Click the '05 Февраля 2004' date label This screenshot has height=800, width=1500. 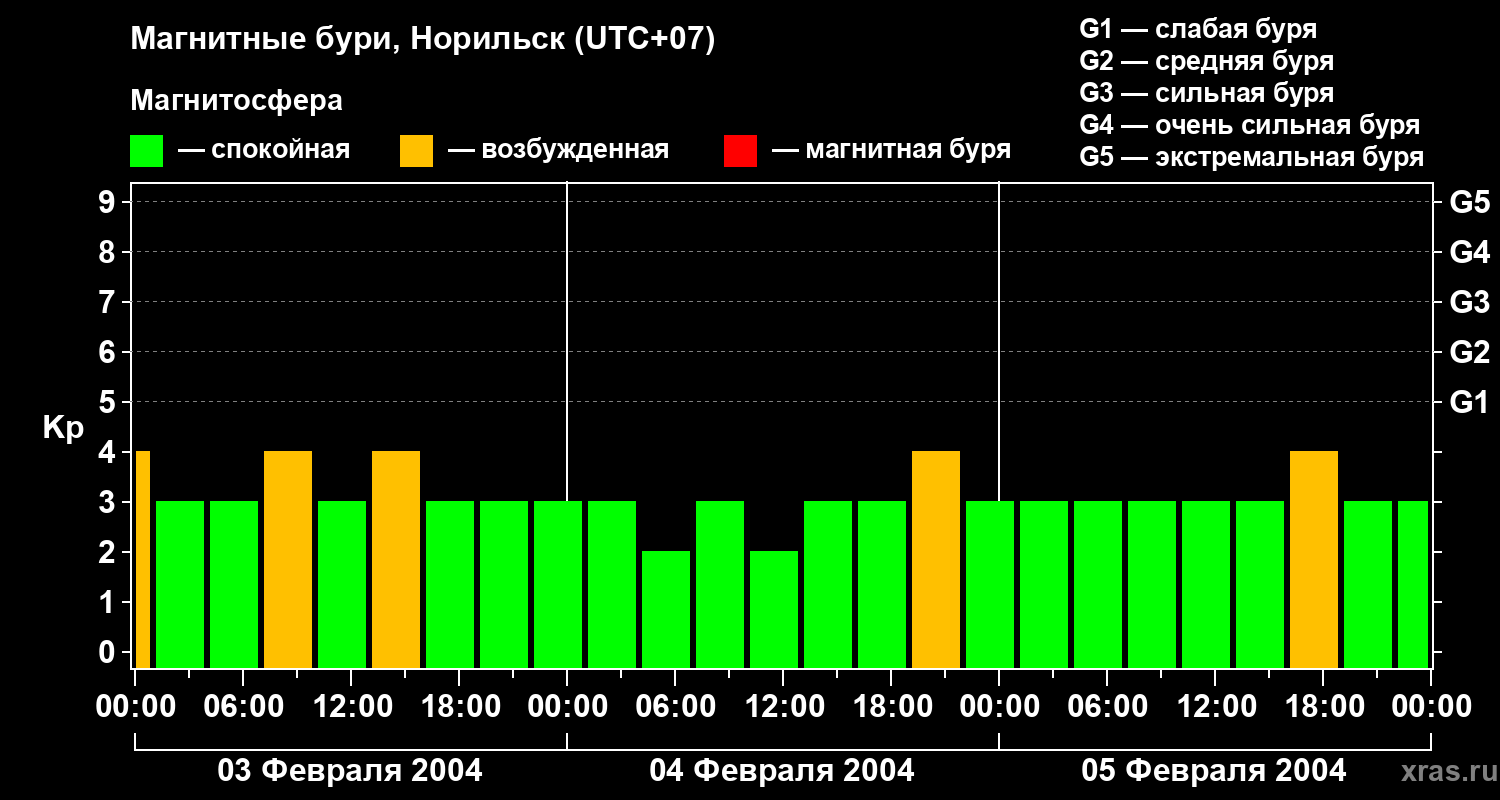tap(1214, 771)
